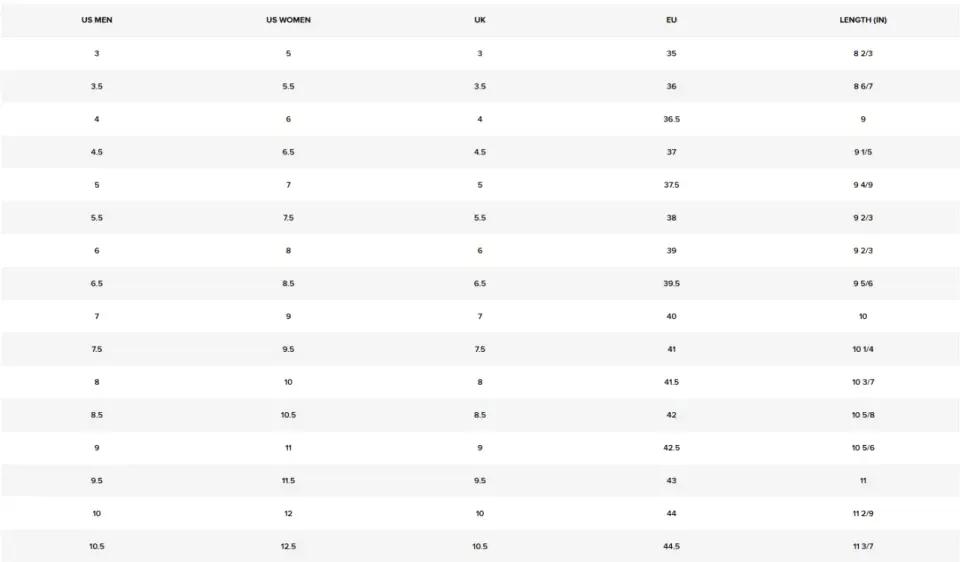960x562 pixels.
Task: Click the US WOMEN column header
Action: [288, 20]
